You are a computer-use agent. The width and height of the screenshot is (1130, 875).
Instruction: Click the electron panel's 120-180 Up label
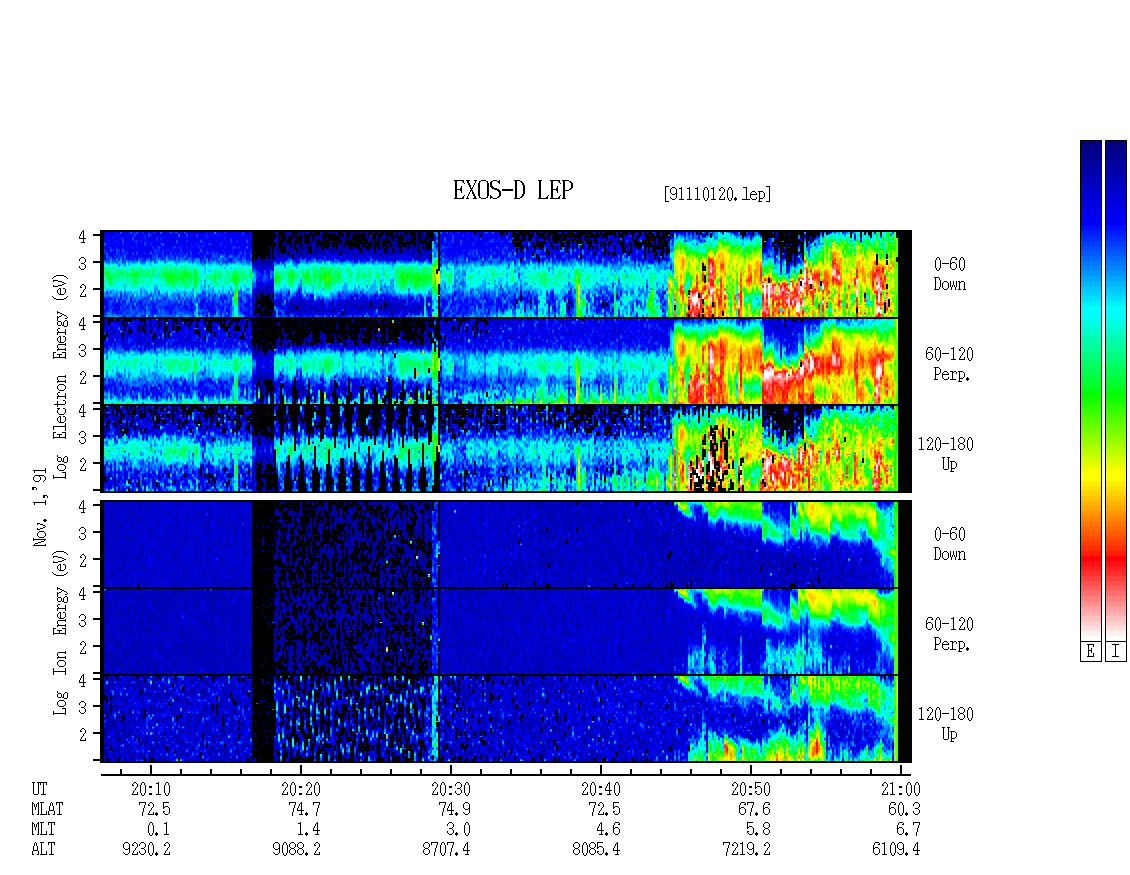pos(946,453)
